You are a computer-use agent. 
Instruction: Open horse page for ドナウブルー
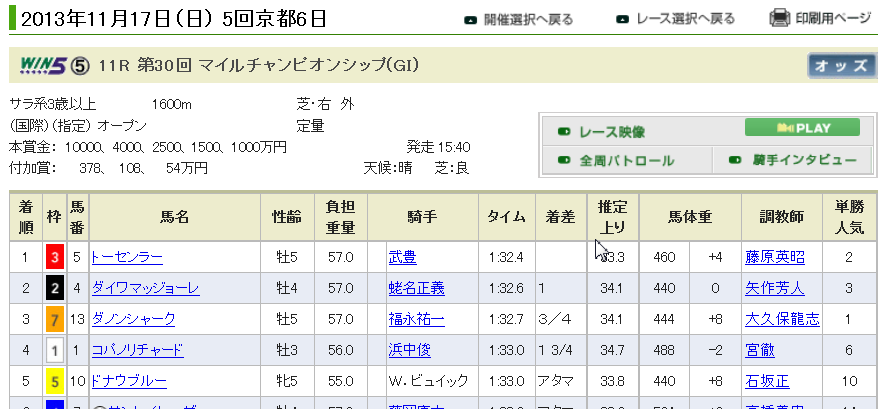point(129,381)
